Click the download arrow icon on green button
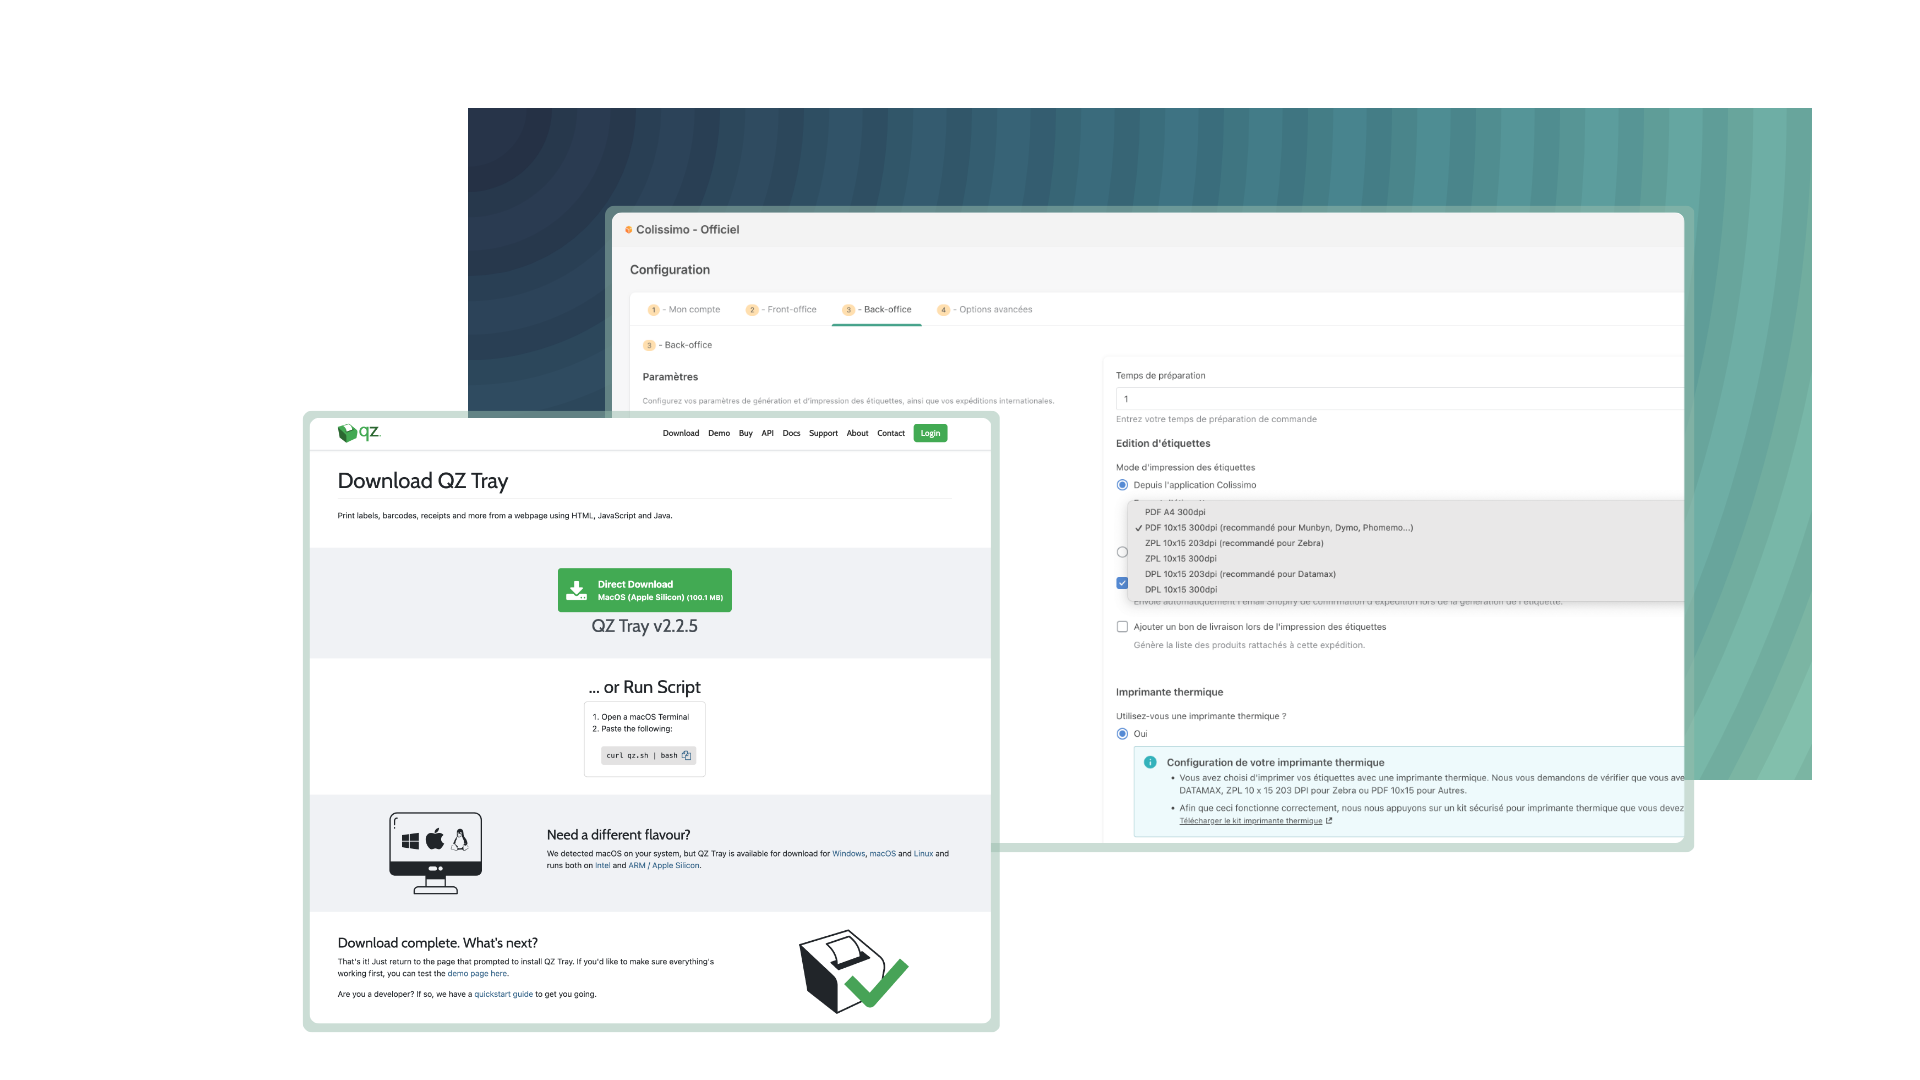The image size is (1920, 1080). coord(576,590)
